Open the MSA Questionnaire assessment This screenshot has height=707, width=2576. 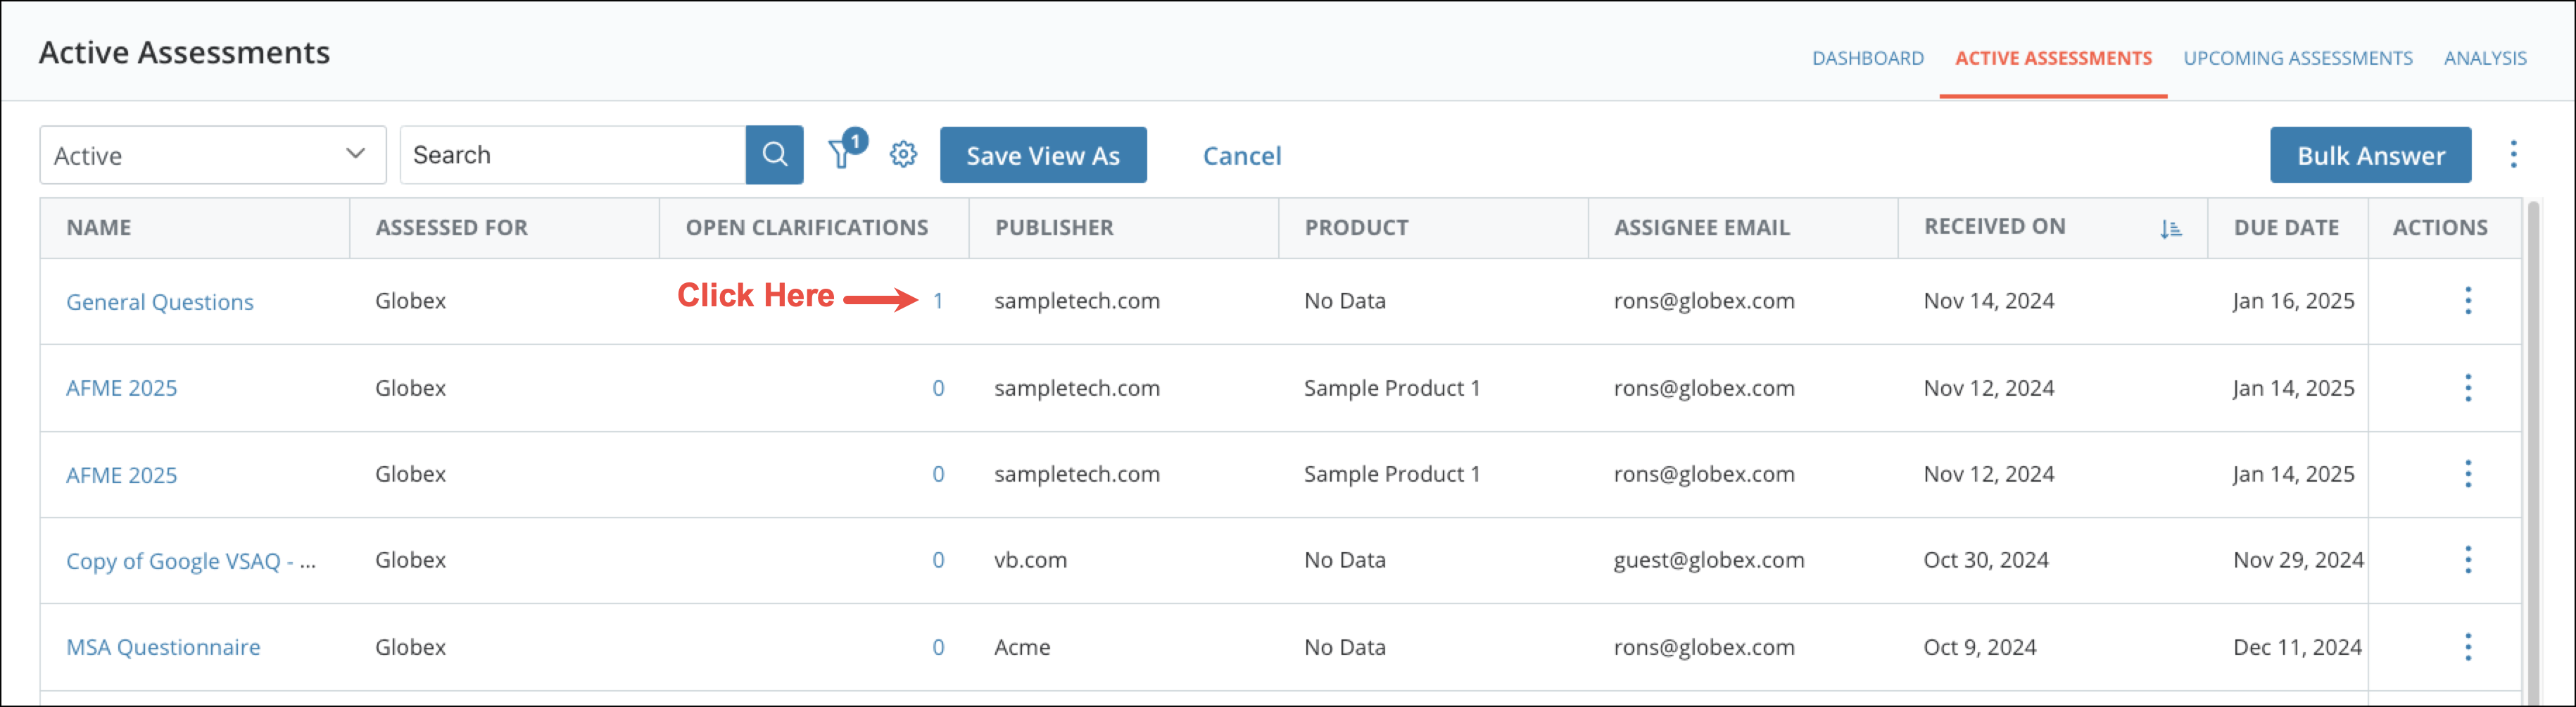click(x=163, y=647)
